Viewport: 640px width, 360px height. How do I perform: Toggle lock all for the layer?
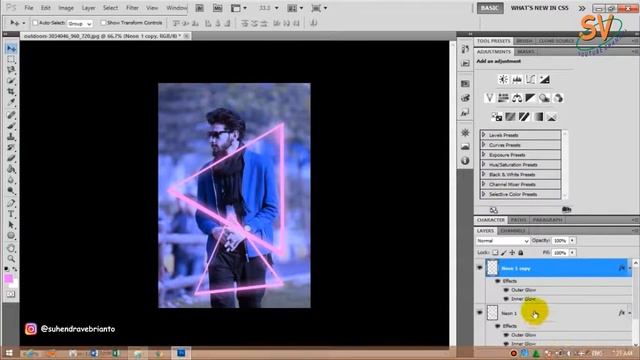tap(521, 253)
